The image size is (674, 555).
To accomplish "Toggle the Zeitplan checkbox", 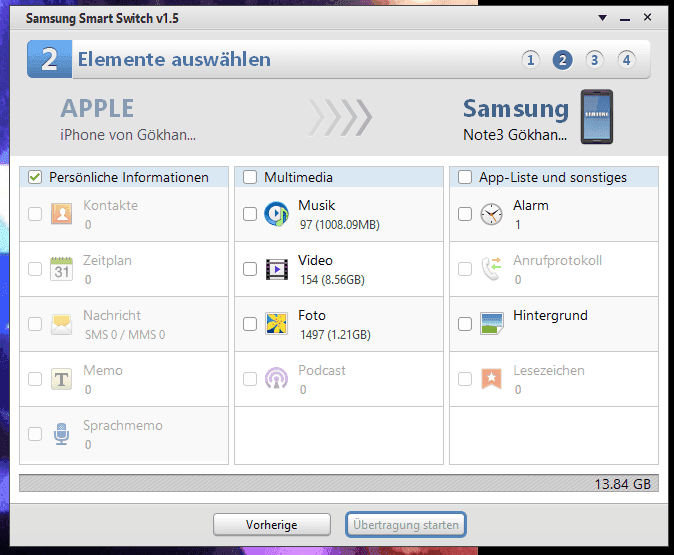I will click(x=35, y=269).
